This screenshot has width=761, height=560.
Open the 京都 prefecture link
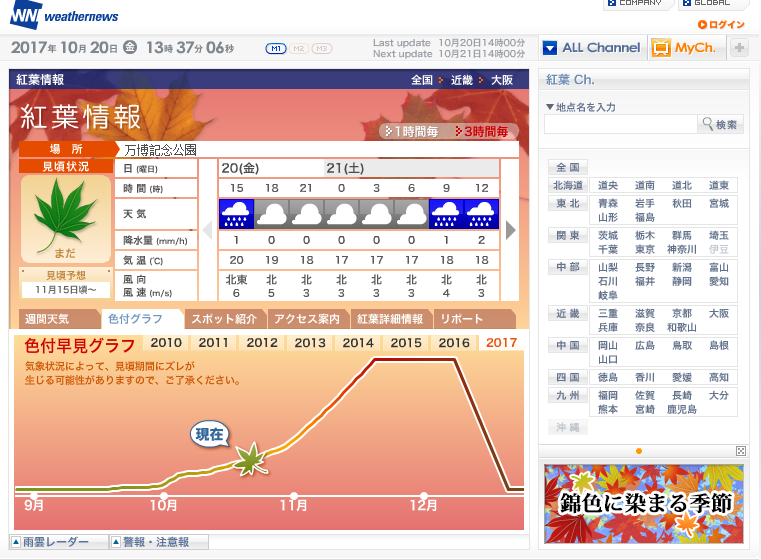681,313
